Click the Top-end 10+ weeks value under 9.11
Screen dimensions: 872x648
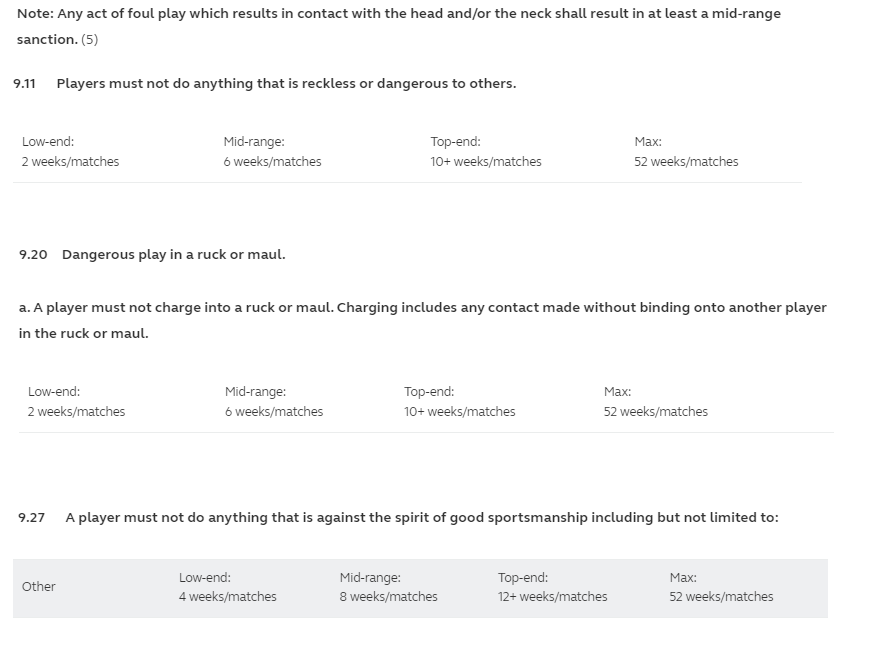pos(486,162)
